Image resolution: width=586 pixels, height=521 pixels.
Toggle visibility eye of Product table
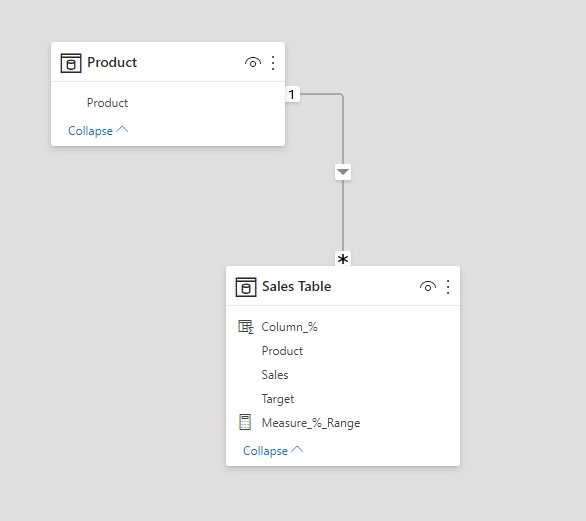pos(253,62)
